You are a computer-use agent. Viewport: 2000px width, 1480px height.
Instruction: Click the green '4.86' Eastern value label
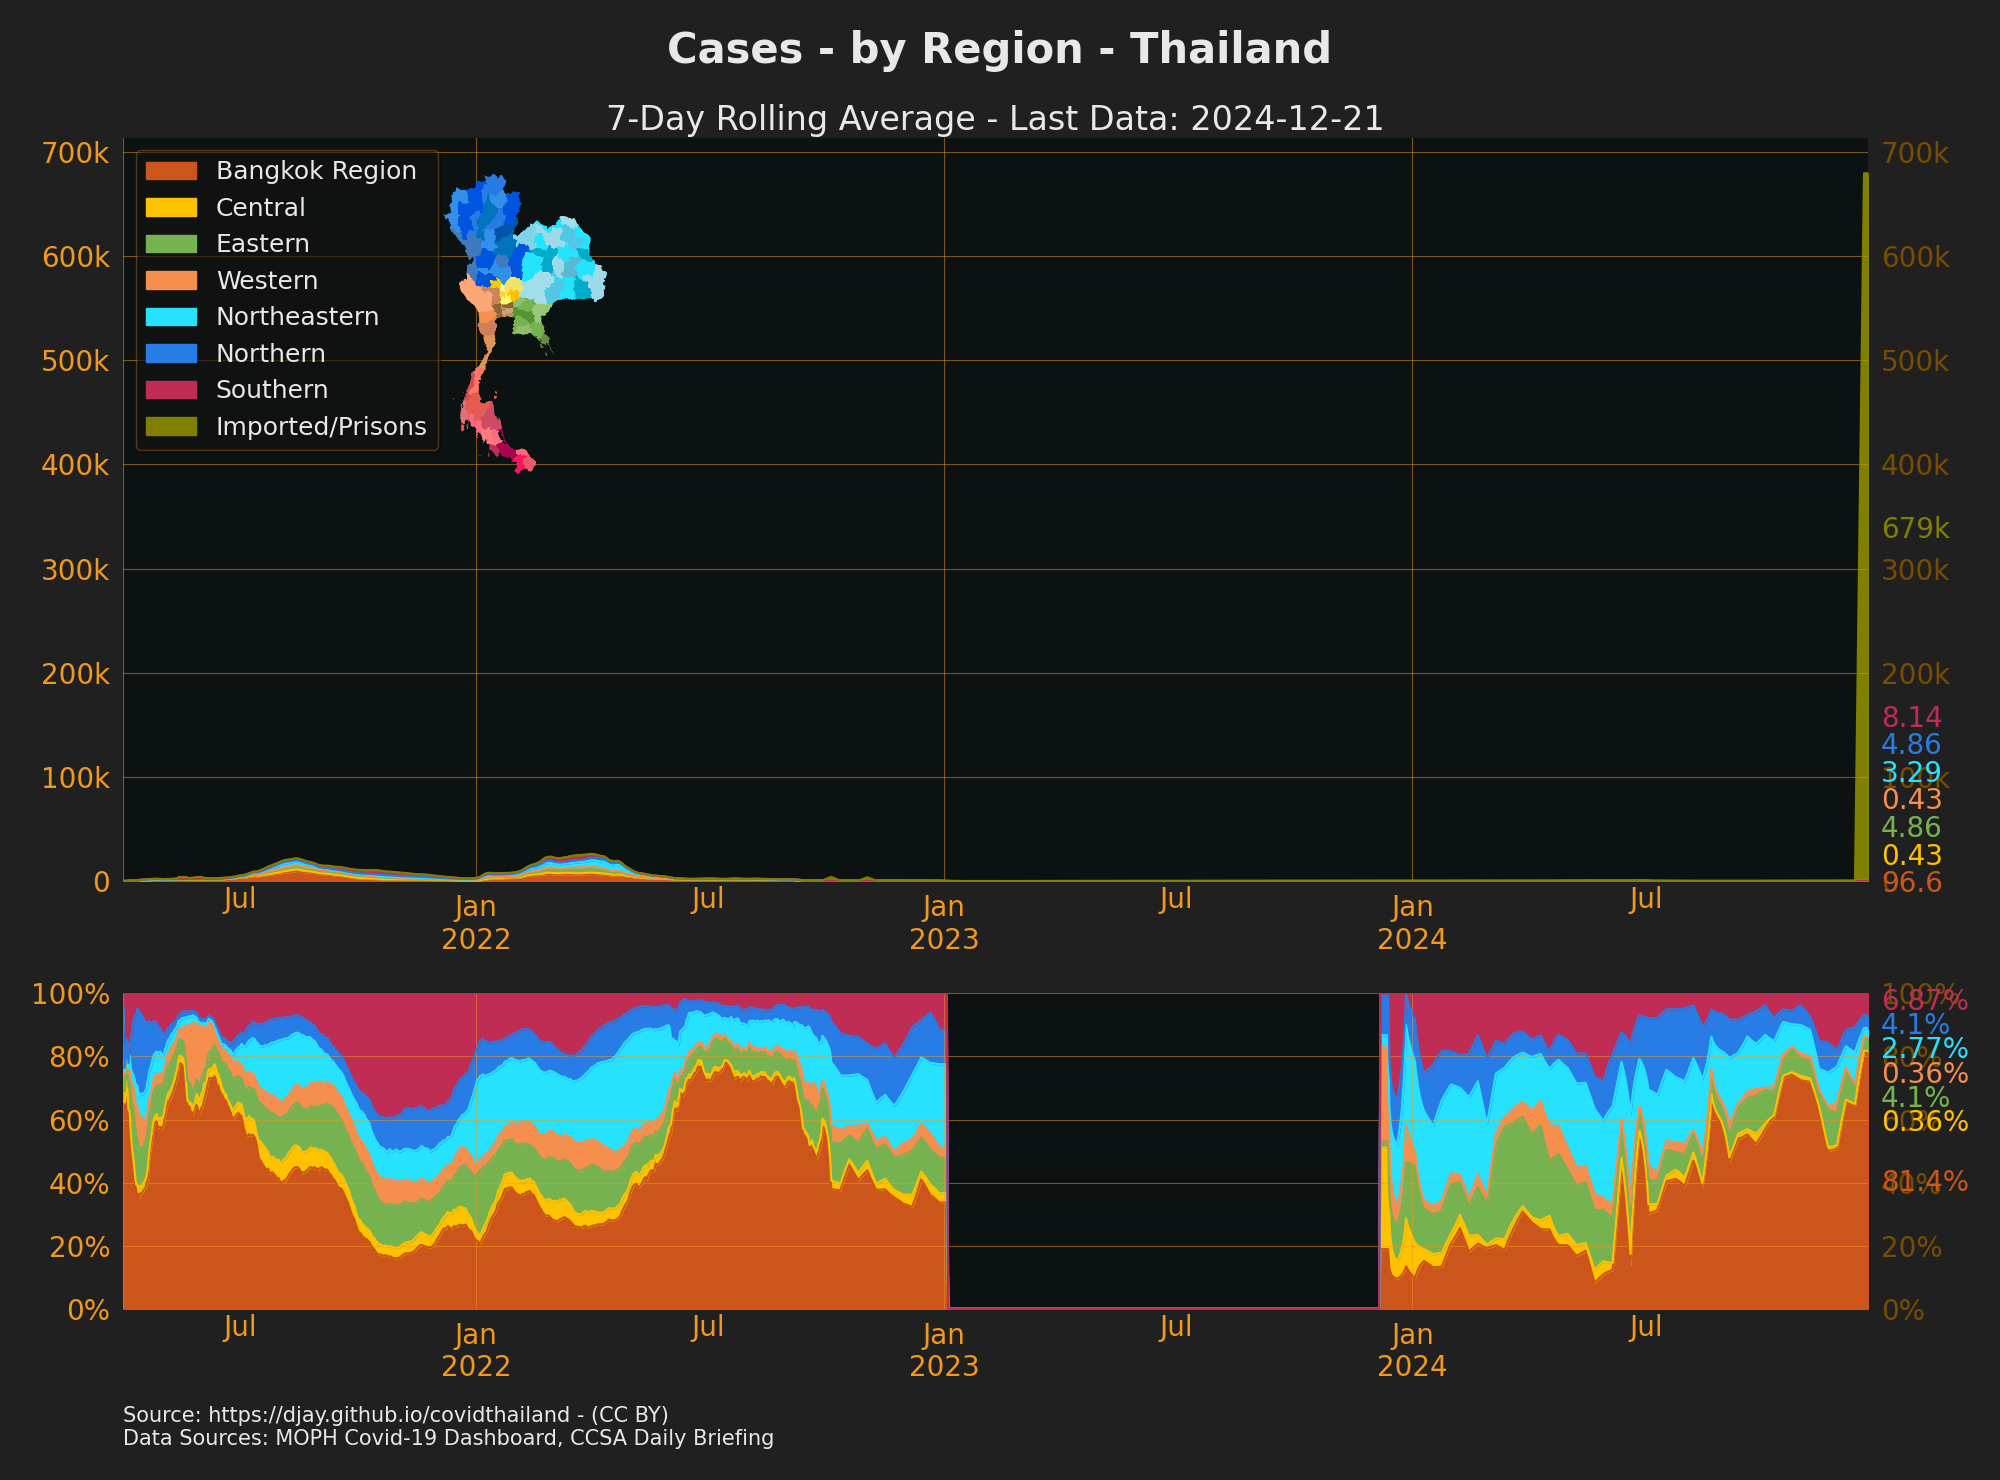pyautogui.click(x=1912, y=827)
